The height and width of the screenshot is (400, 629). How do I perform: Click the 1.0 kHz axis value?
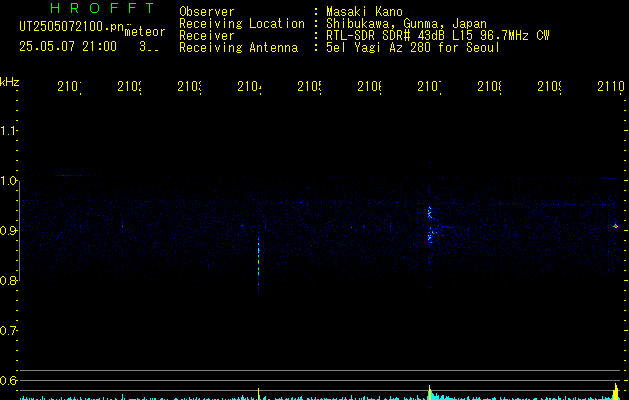[8, 181]
